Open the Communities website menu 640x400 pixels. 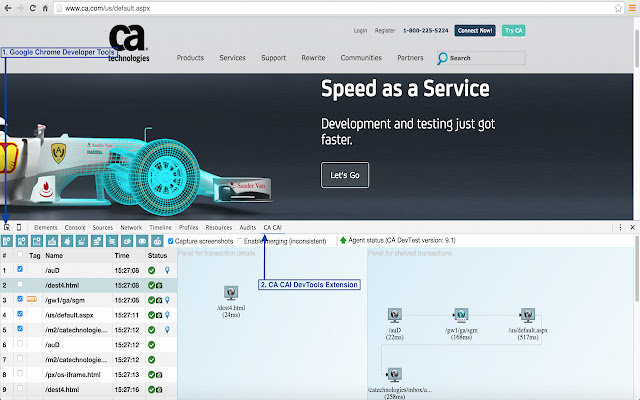pos(361,58)
